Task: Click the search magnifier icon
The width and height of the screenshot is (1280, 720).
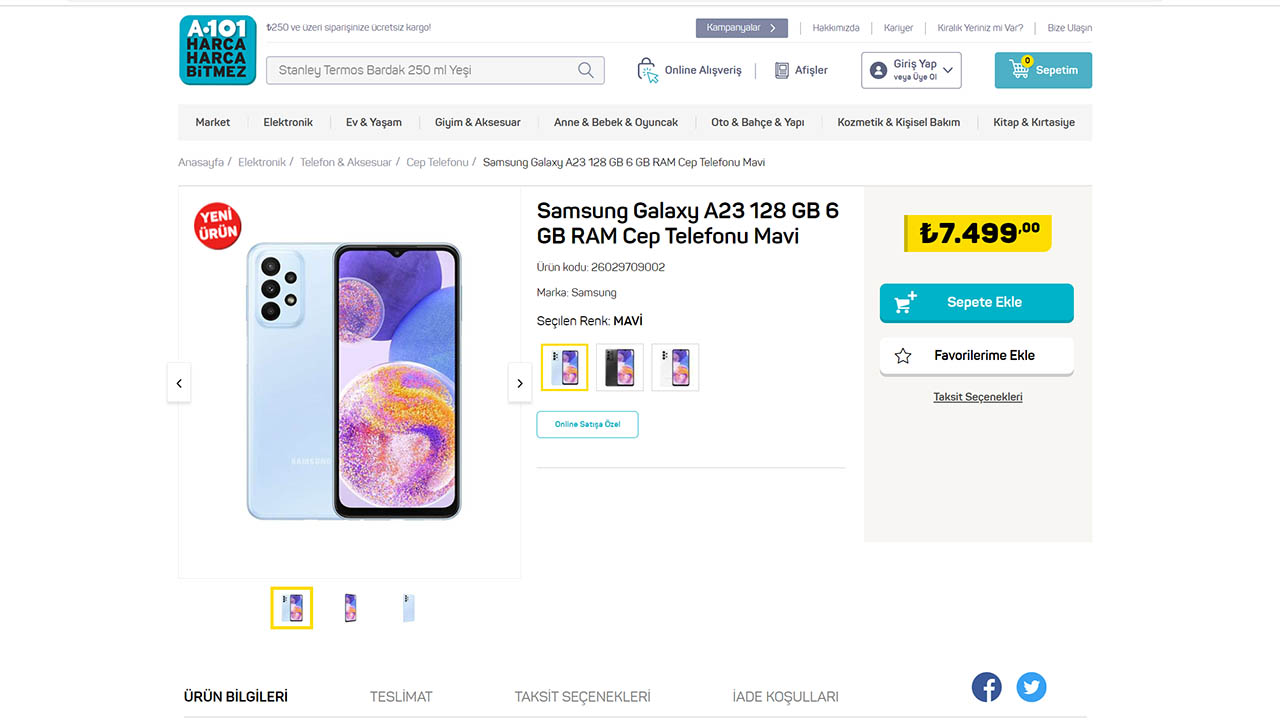Action: (x=586, y=70)
